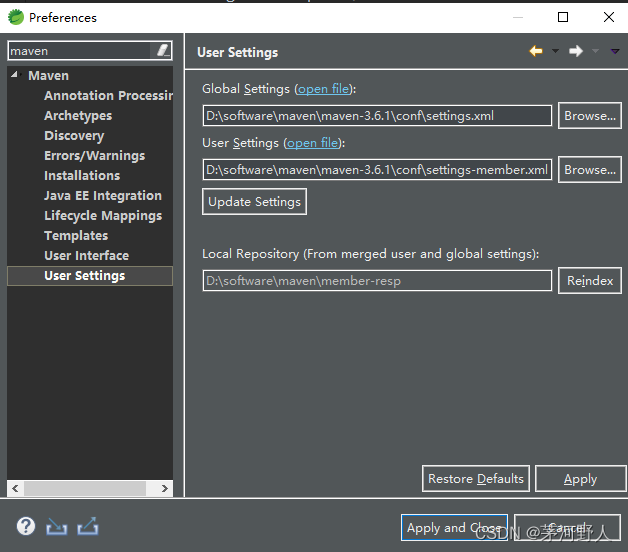Open the User Settings file link
Viewport: 628px width, 552px height.
click(x=313, y=143)
